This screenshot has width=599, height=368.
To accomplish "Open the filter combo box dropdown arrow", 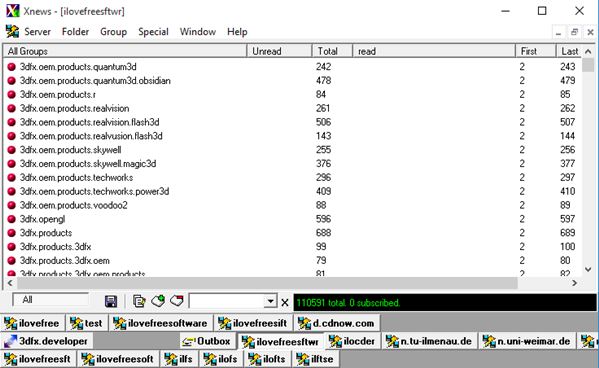I will [x=270, y=301].
